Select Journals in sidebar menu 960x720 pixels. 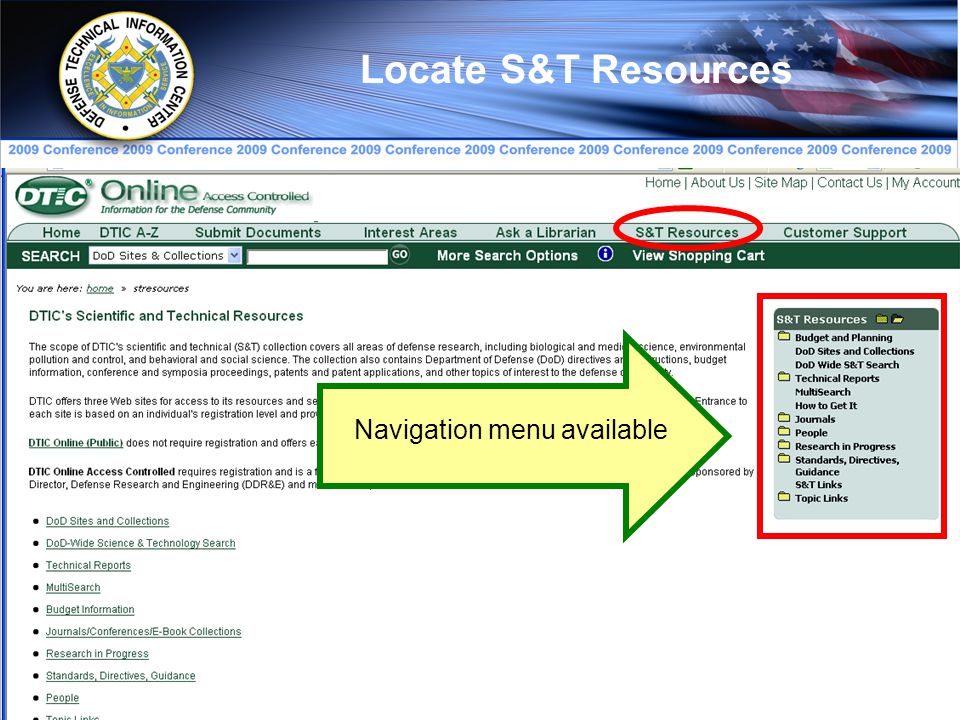point(814,419)
